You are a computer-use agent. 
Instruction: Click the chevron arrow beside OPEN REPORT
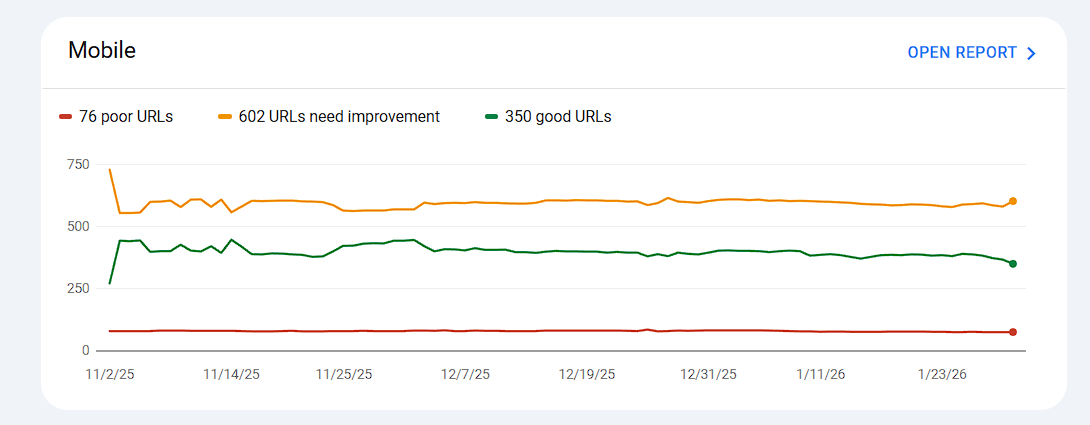point(1032,53)
